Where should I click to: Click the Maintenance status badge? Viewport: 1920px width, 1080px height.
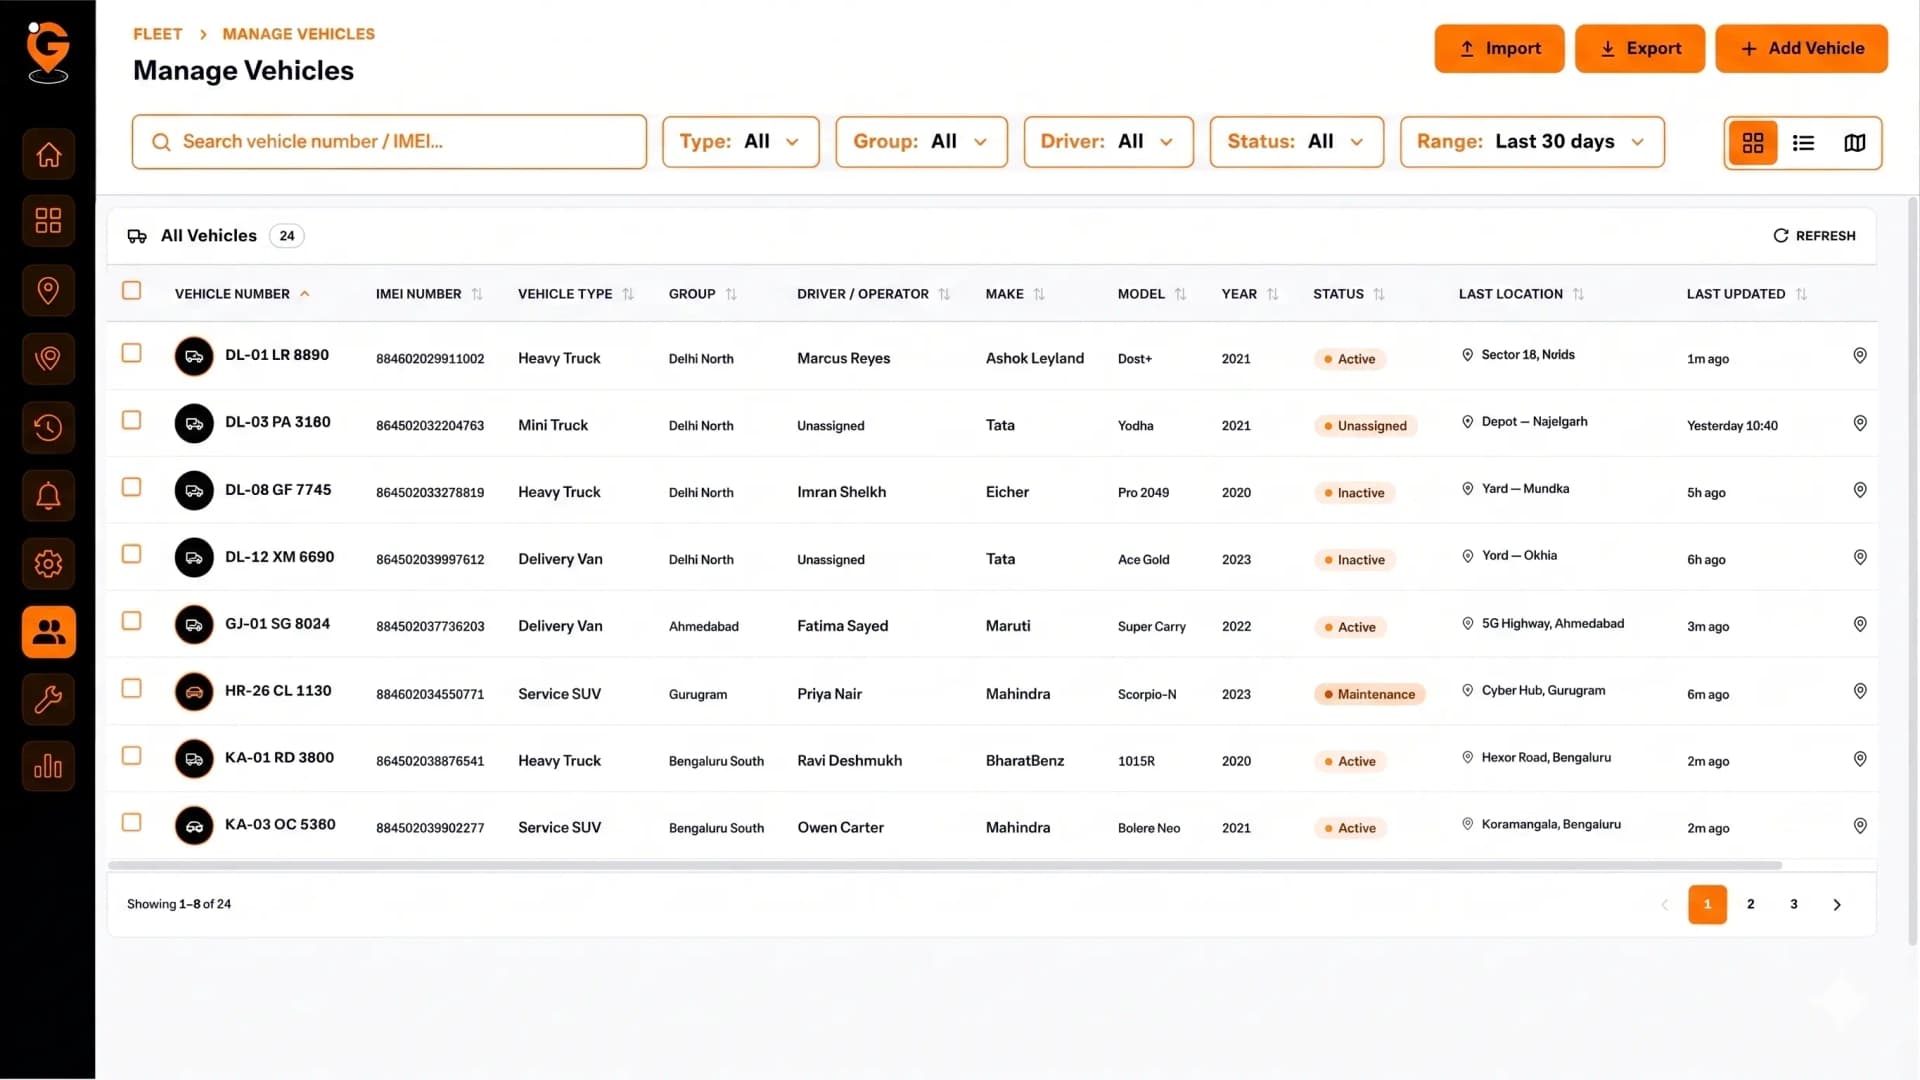tap(1369, 694)
